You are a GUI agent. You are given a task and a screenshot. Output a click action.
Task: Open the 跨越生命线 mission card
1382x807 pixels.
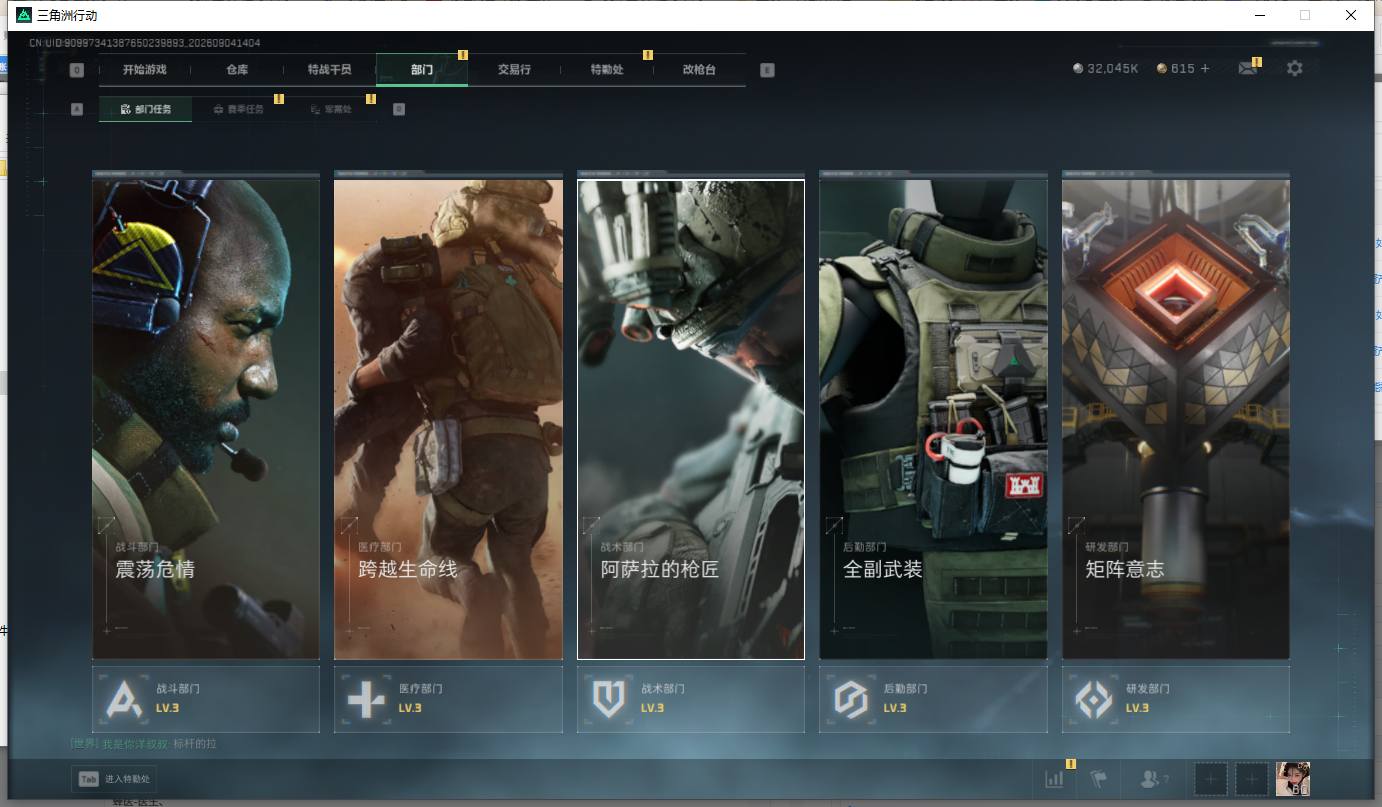tap(448, 418)
